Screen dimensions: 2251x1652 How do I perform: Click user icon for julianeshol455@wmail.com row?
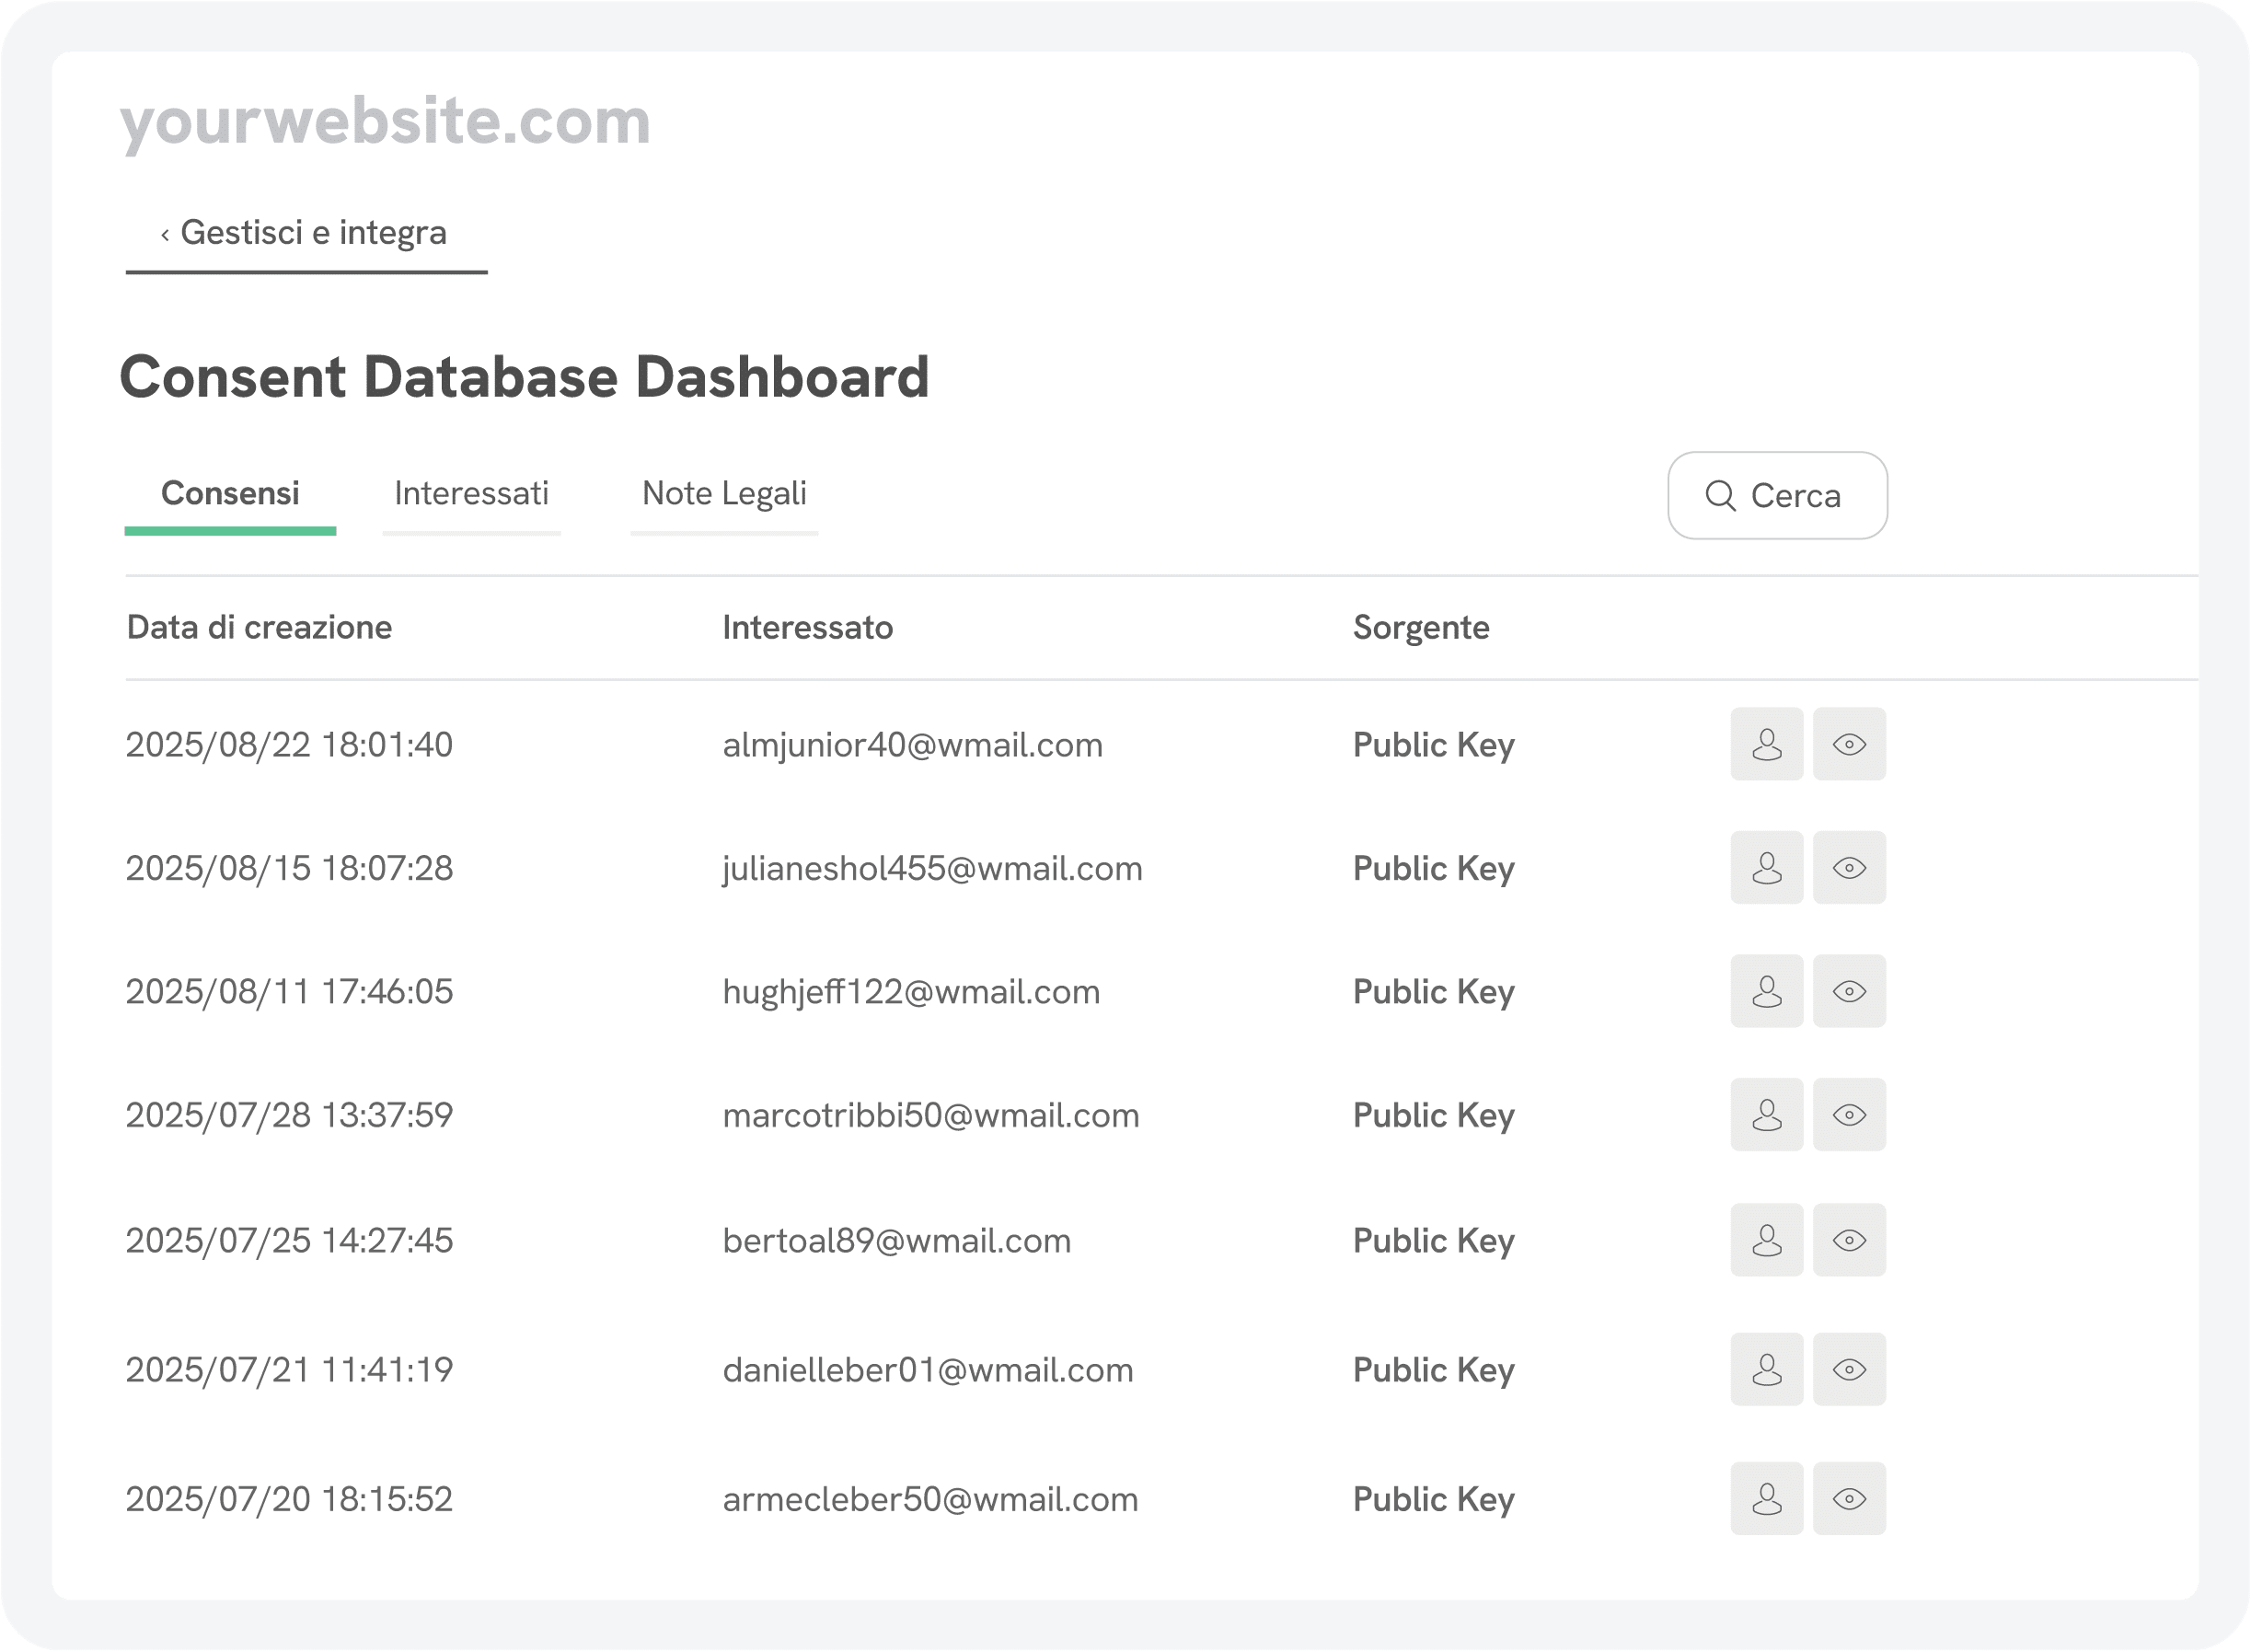[1766, 867]
